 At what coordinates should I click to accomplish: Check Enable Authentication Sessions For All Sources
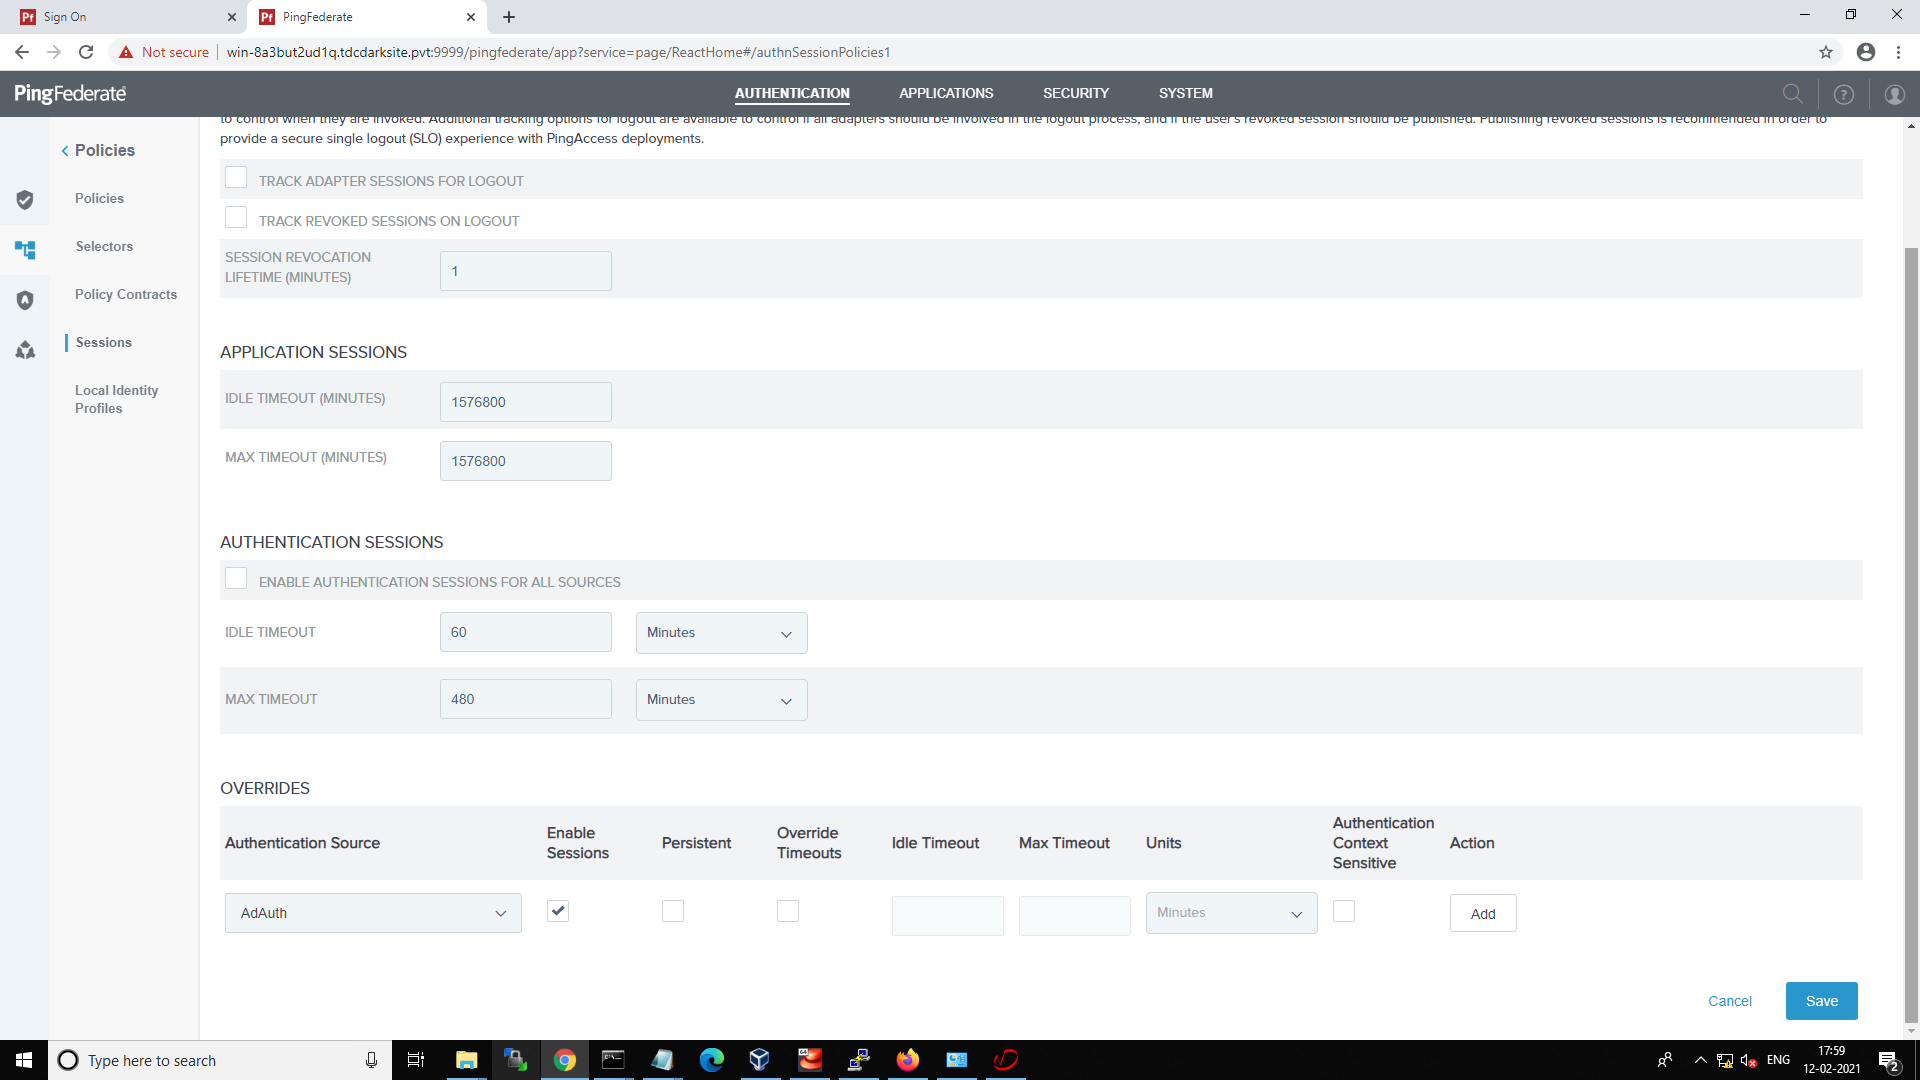coord(236,578)
